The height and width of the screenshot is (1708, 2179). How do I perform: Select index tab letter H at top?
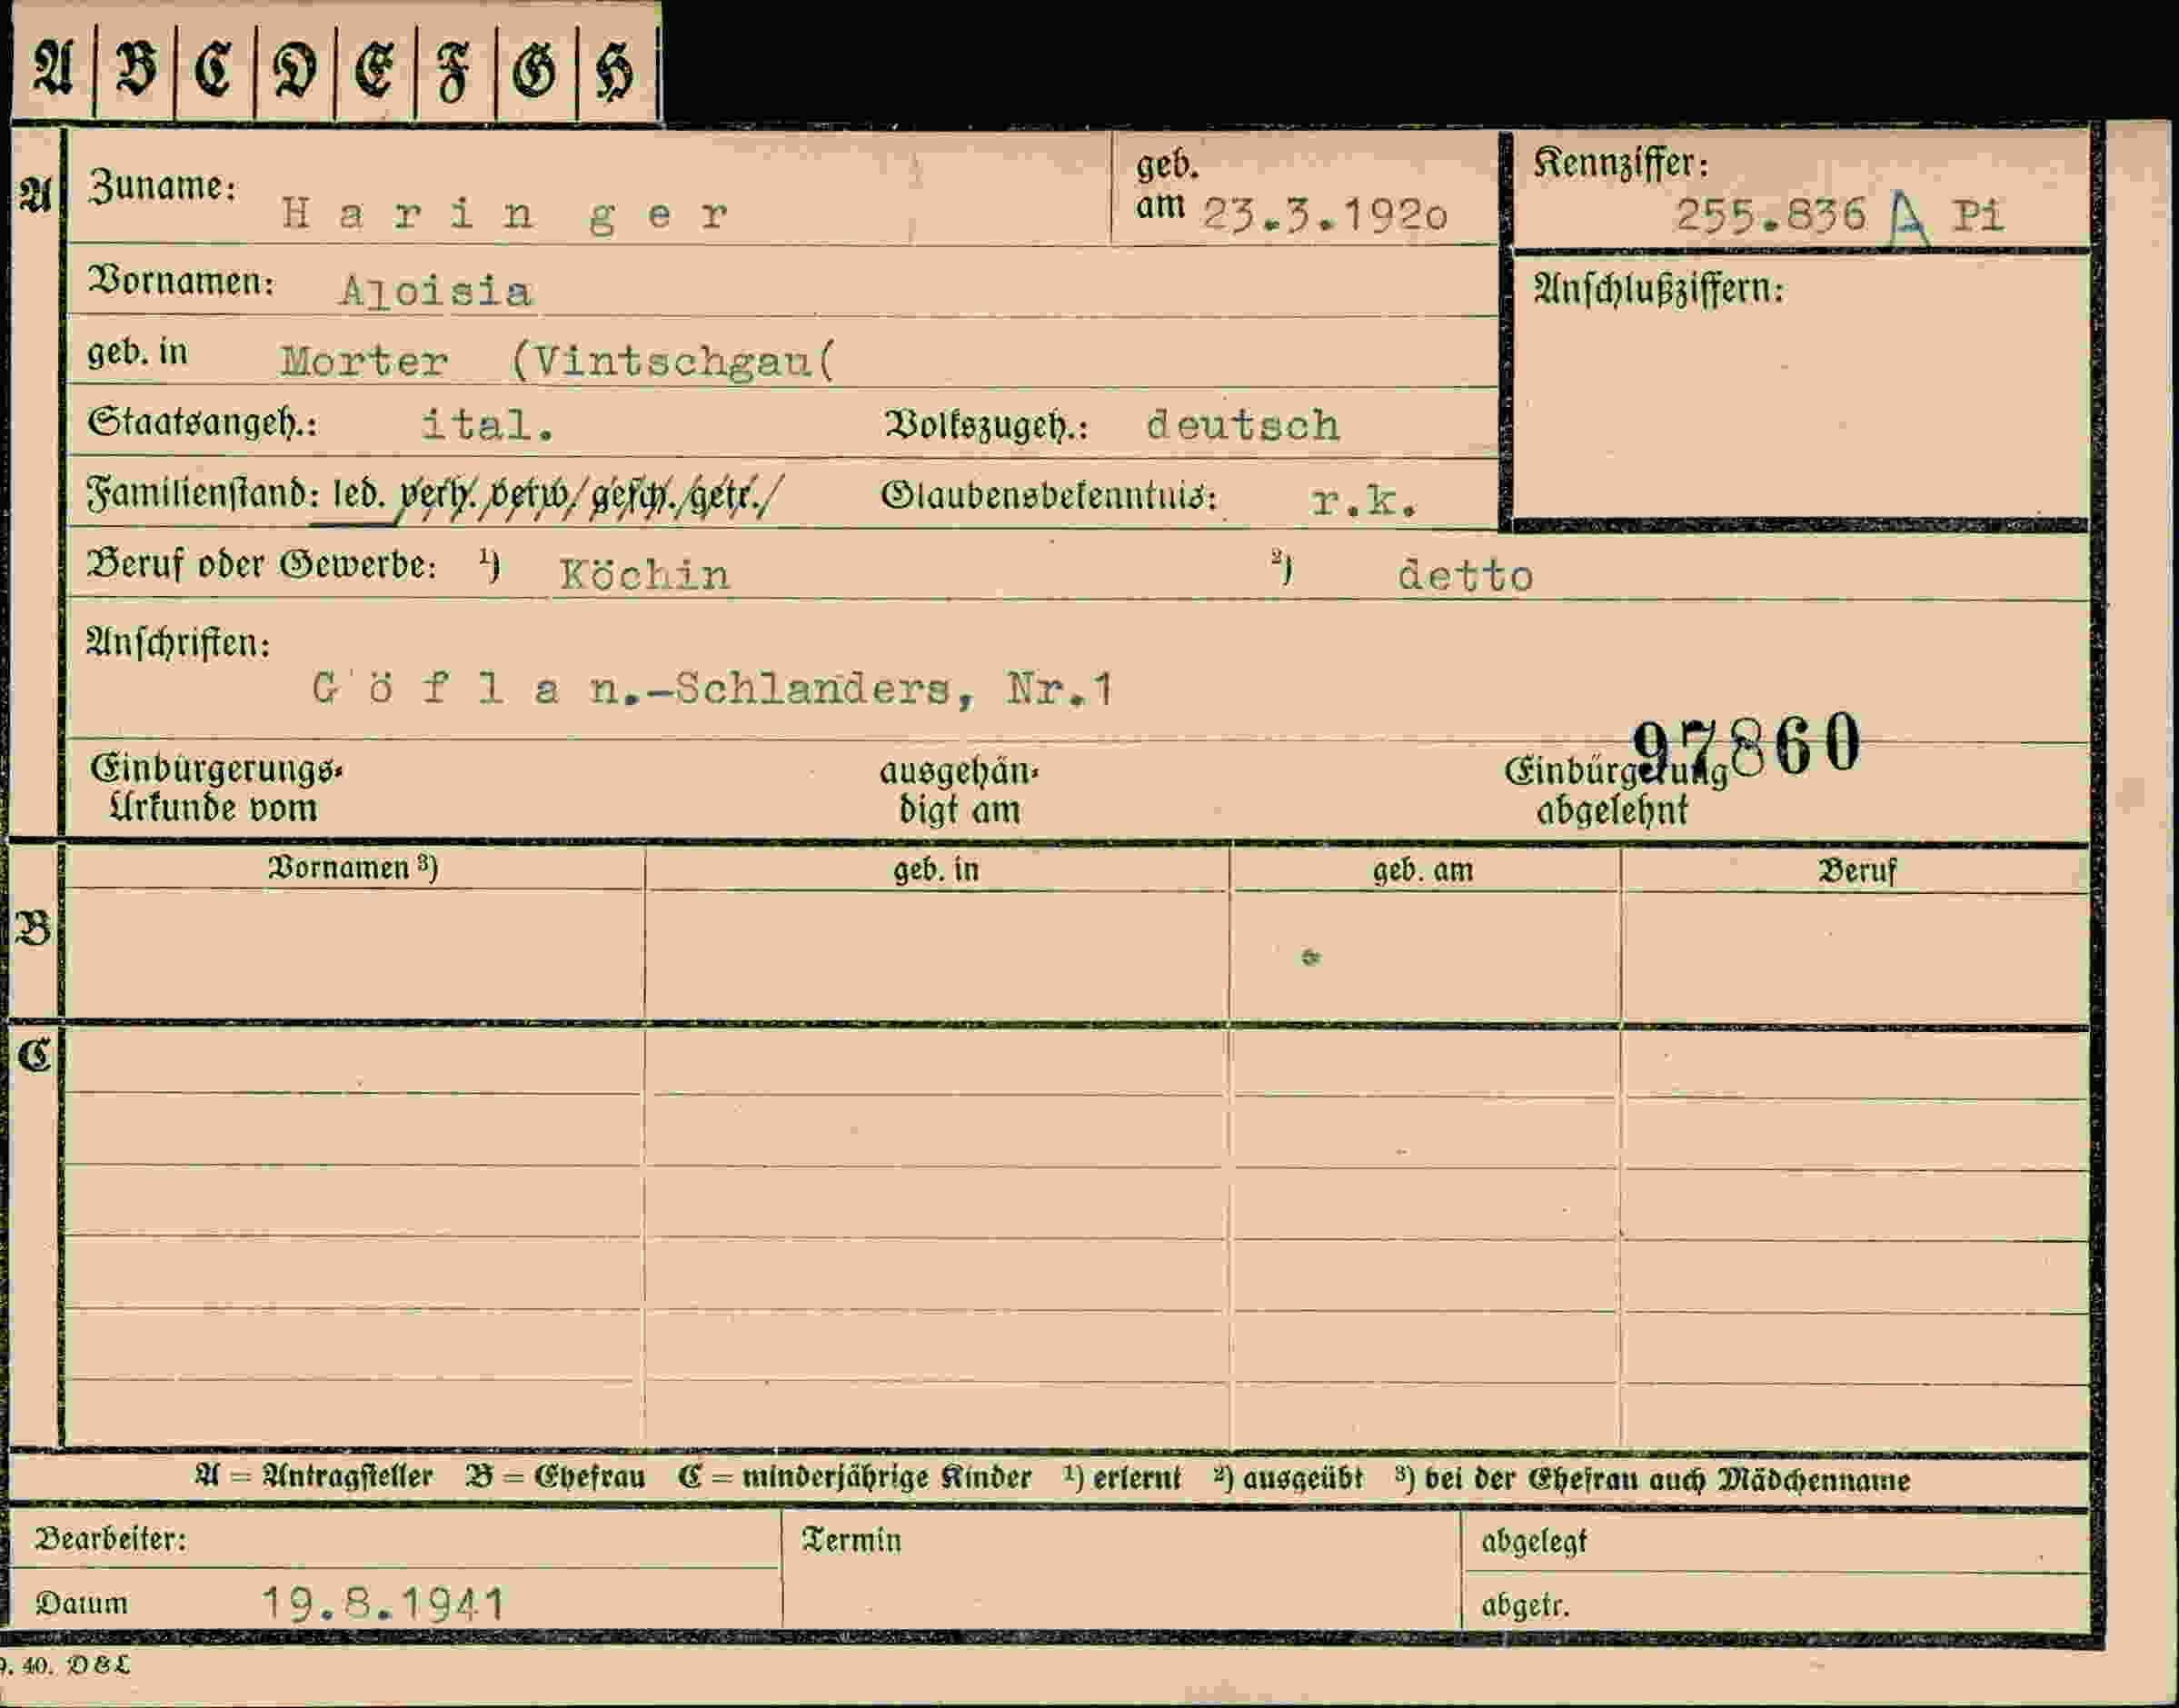coord(616,73)
